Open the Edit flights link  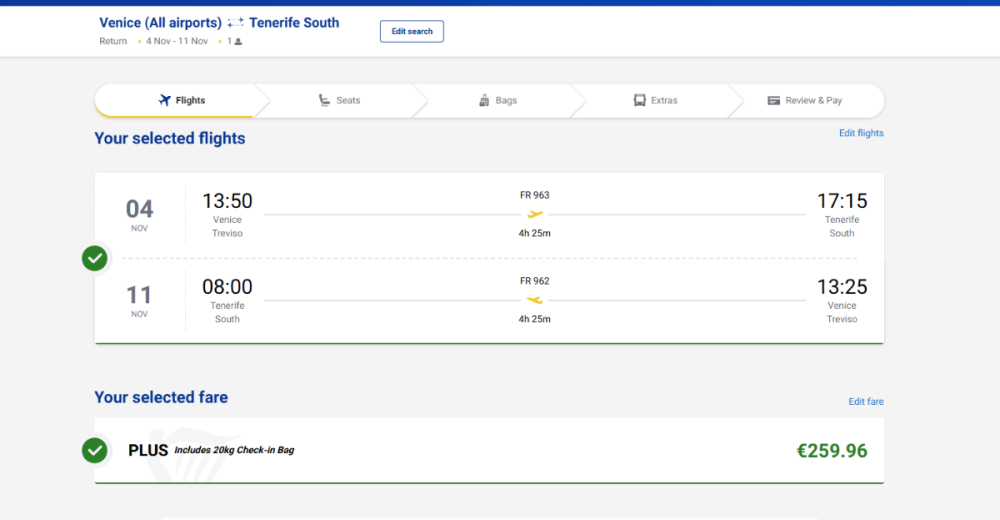point(861,133)
